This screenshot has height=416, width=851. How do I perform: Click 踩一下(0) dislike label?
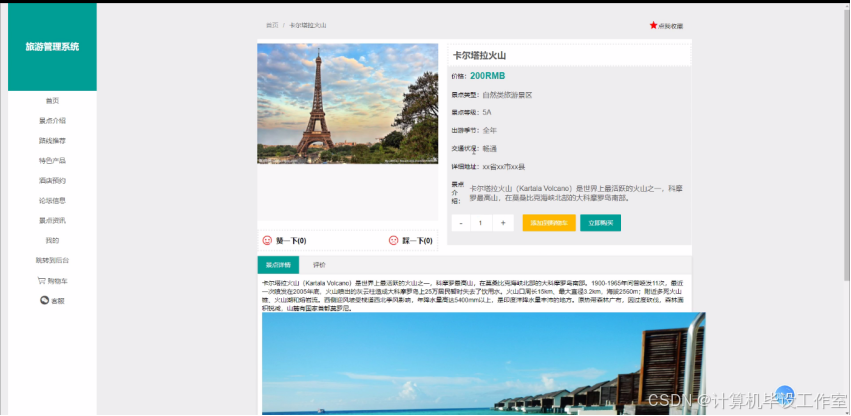pos(417,241)
